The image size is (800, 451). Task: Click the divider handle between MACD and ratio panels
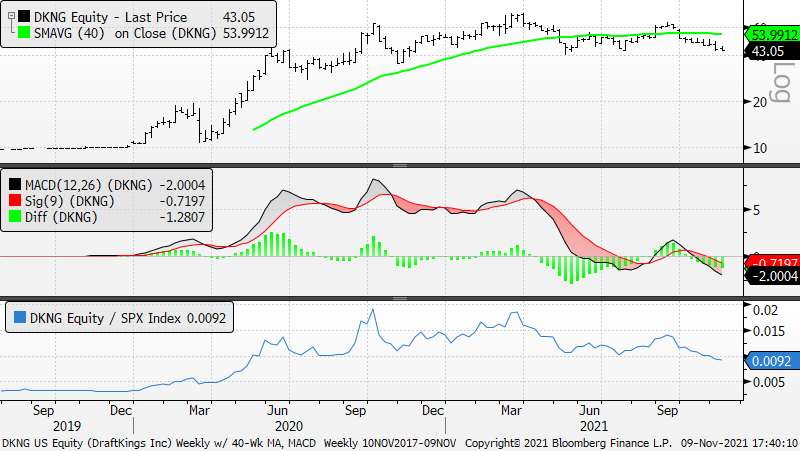pyautogui.click(x=399, y=298)
